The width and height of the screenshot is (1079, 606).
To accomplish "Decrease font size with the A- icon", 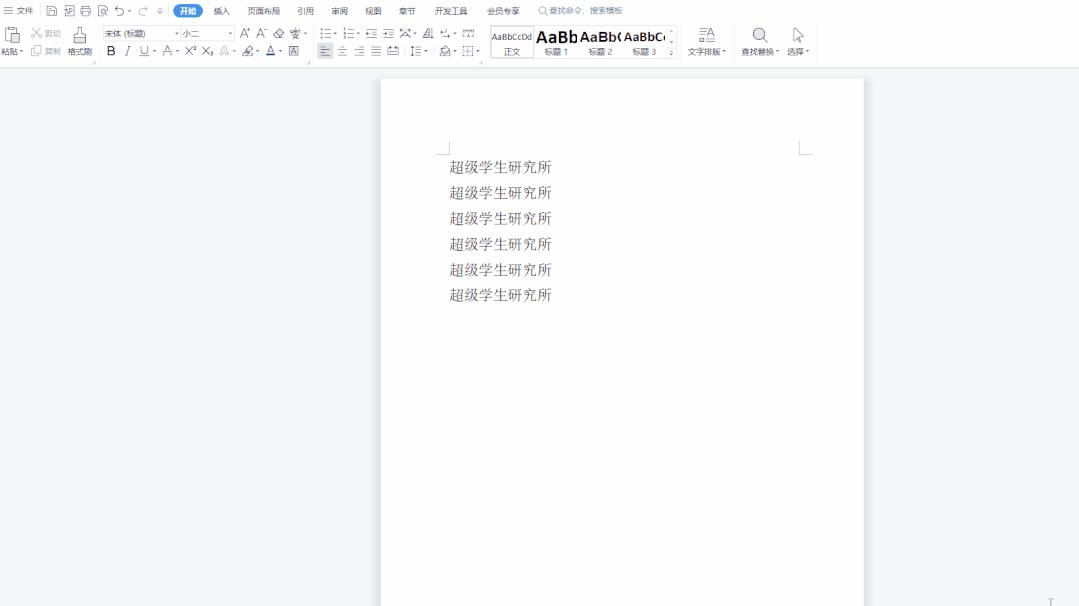I will (261, 33).
